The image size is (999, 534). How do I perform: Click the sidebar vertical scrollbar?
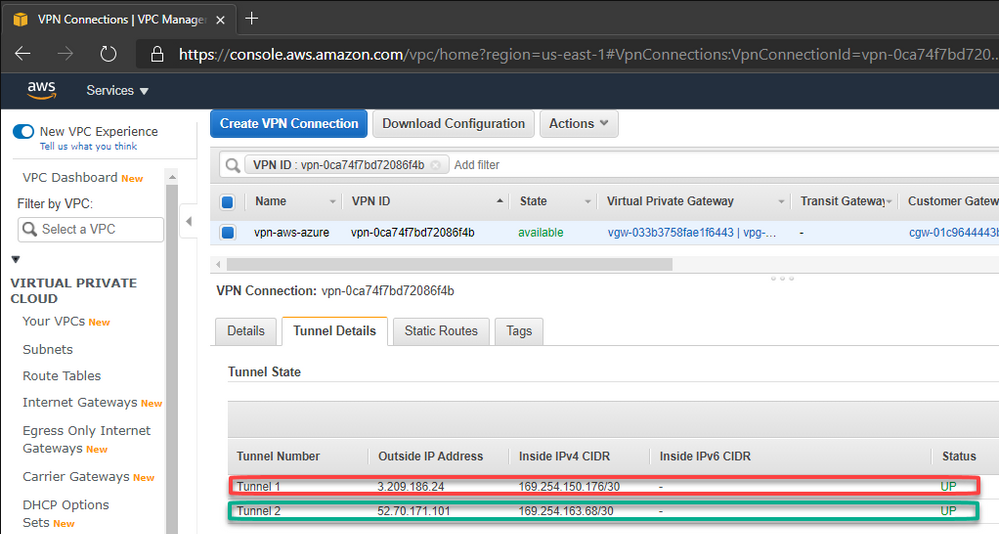(x=172, y=357)
